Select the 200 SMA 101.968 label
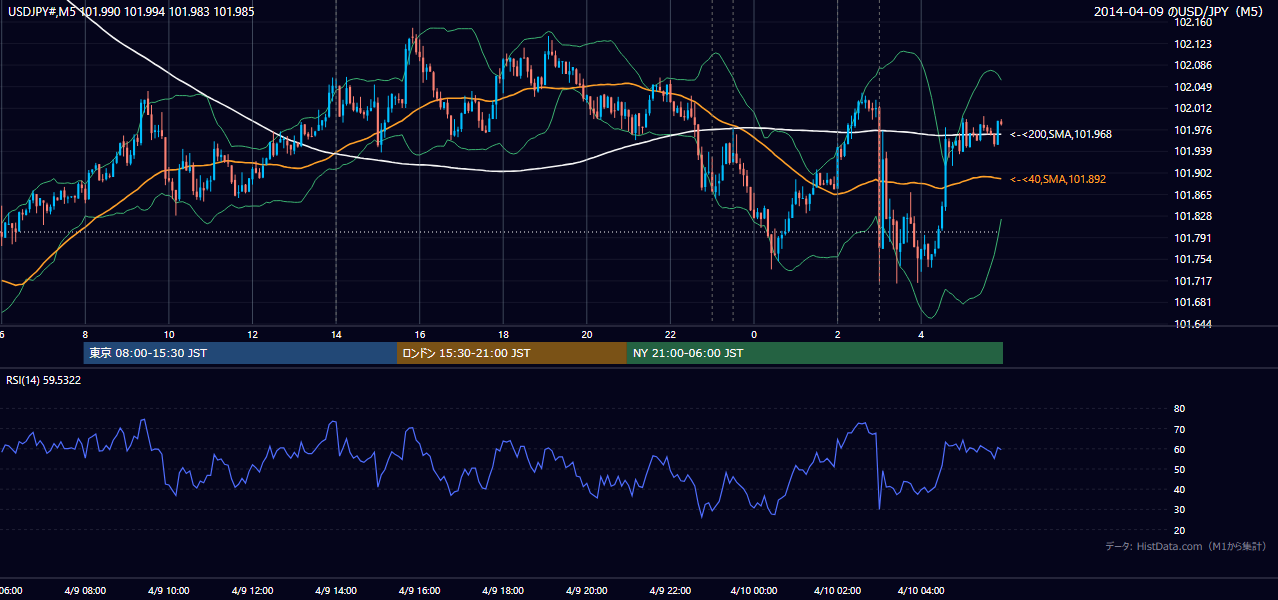 click(1061, 134)
